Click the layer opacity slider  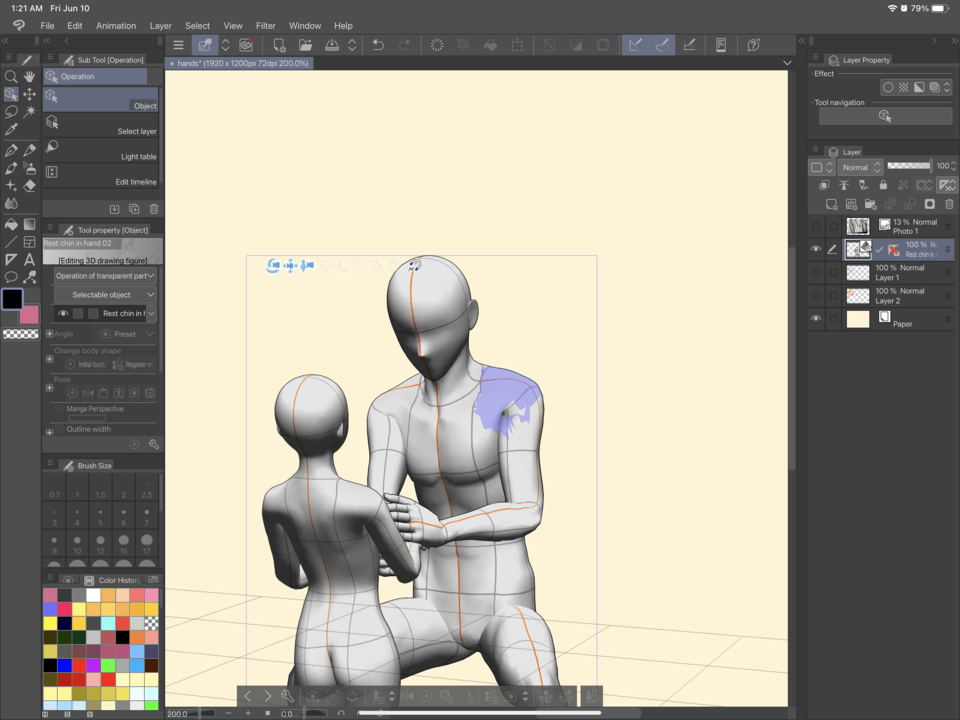(909, 166)
